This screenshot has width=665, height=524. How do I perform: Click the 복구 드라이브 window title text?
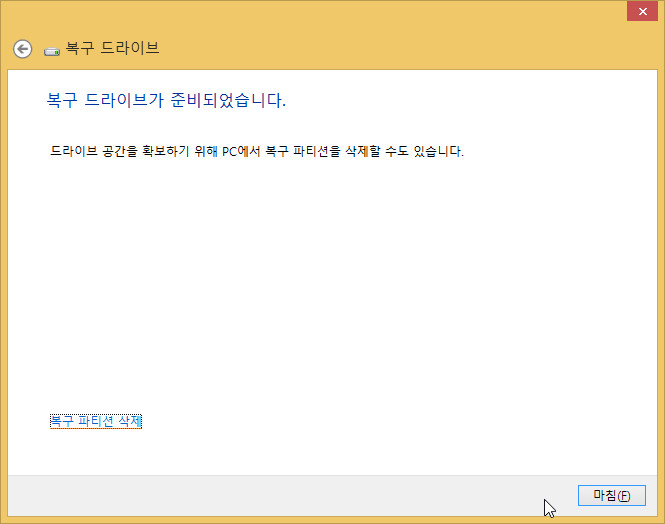[x=112, y=48]
